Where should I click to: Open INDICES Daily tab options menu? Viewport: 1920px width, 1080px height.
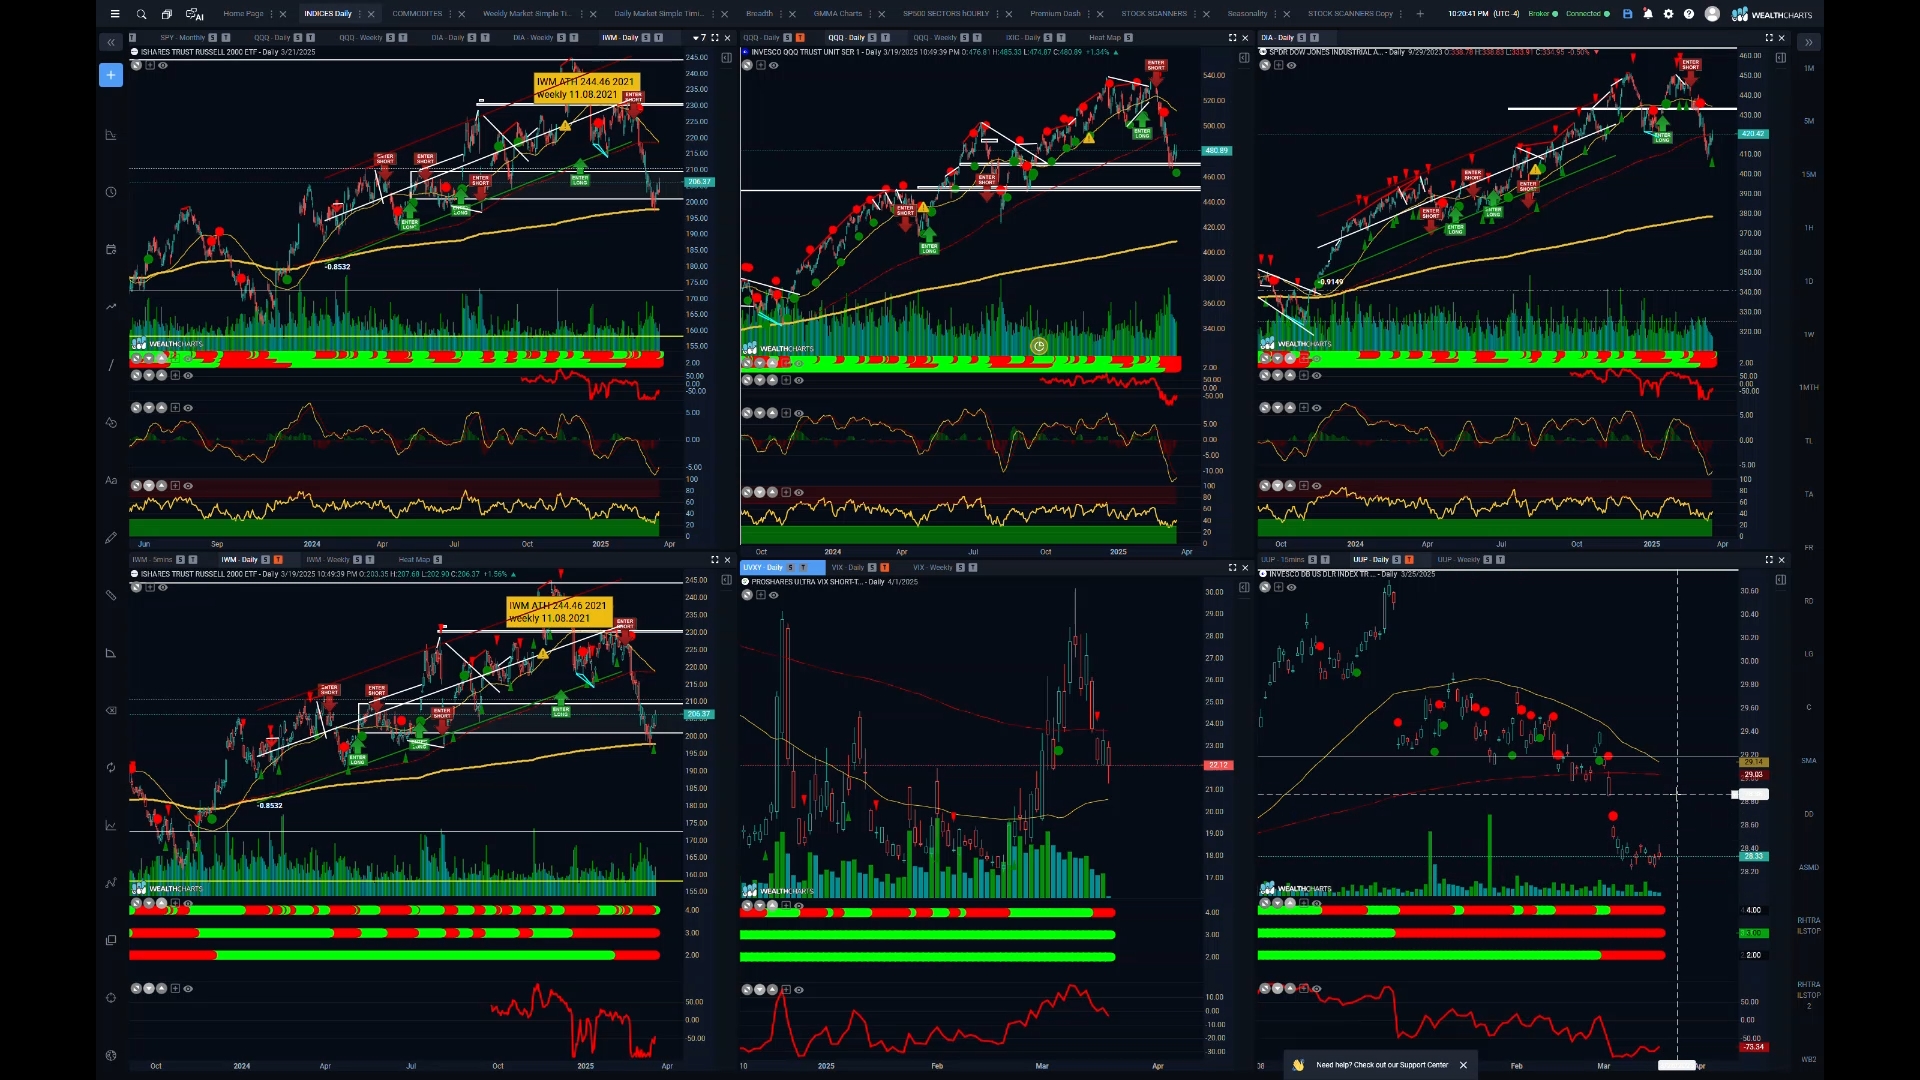tap(358, 14)
